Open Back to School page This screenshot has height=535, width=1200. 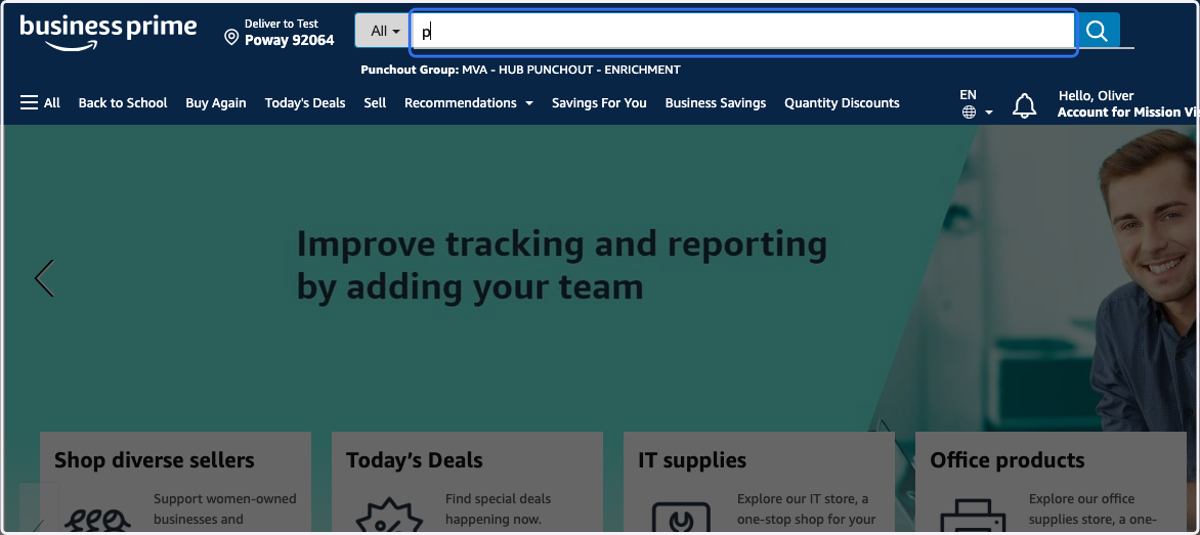pyautogui.click(x=123, y=103)
